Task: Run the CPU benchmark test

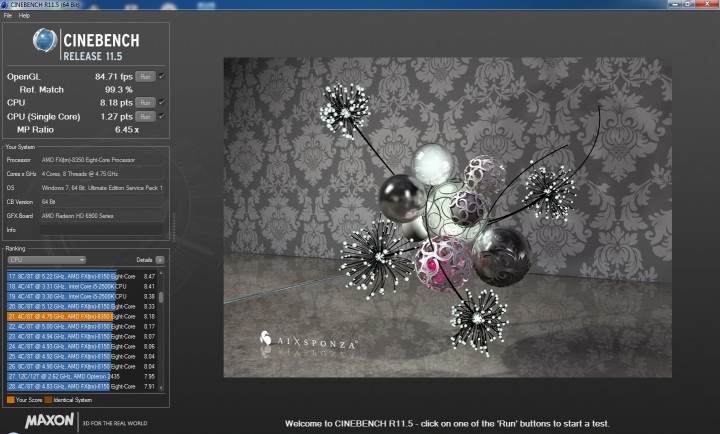Action: tap(146, 102)
